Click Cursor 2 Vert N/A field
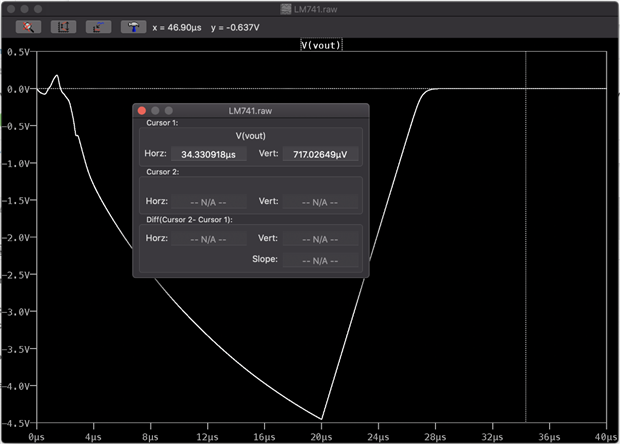The width and height of the screenshot is (620, 444). 320,201
